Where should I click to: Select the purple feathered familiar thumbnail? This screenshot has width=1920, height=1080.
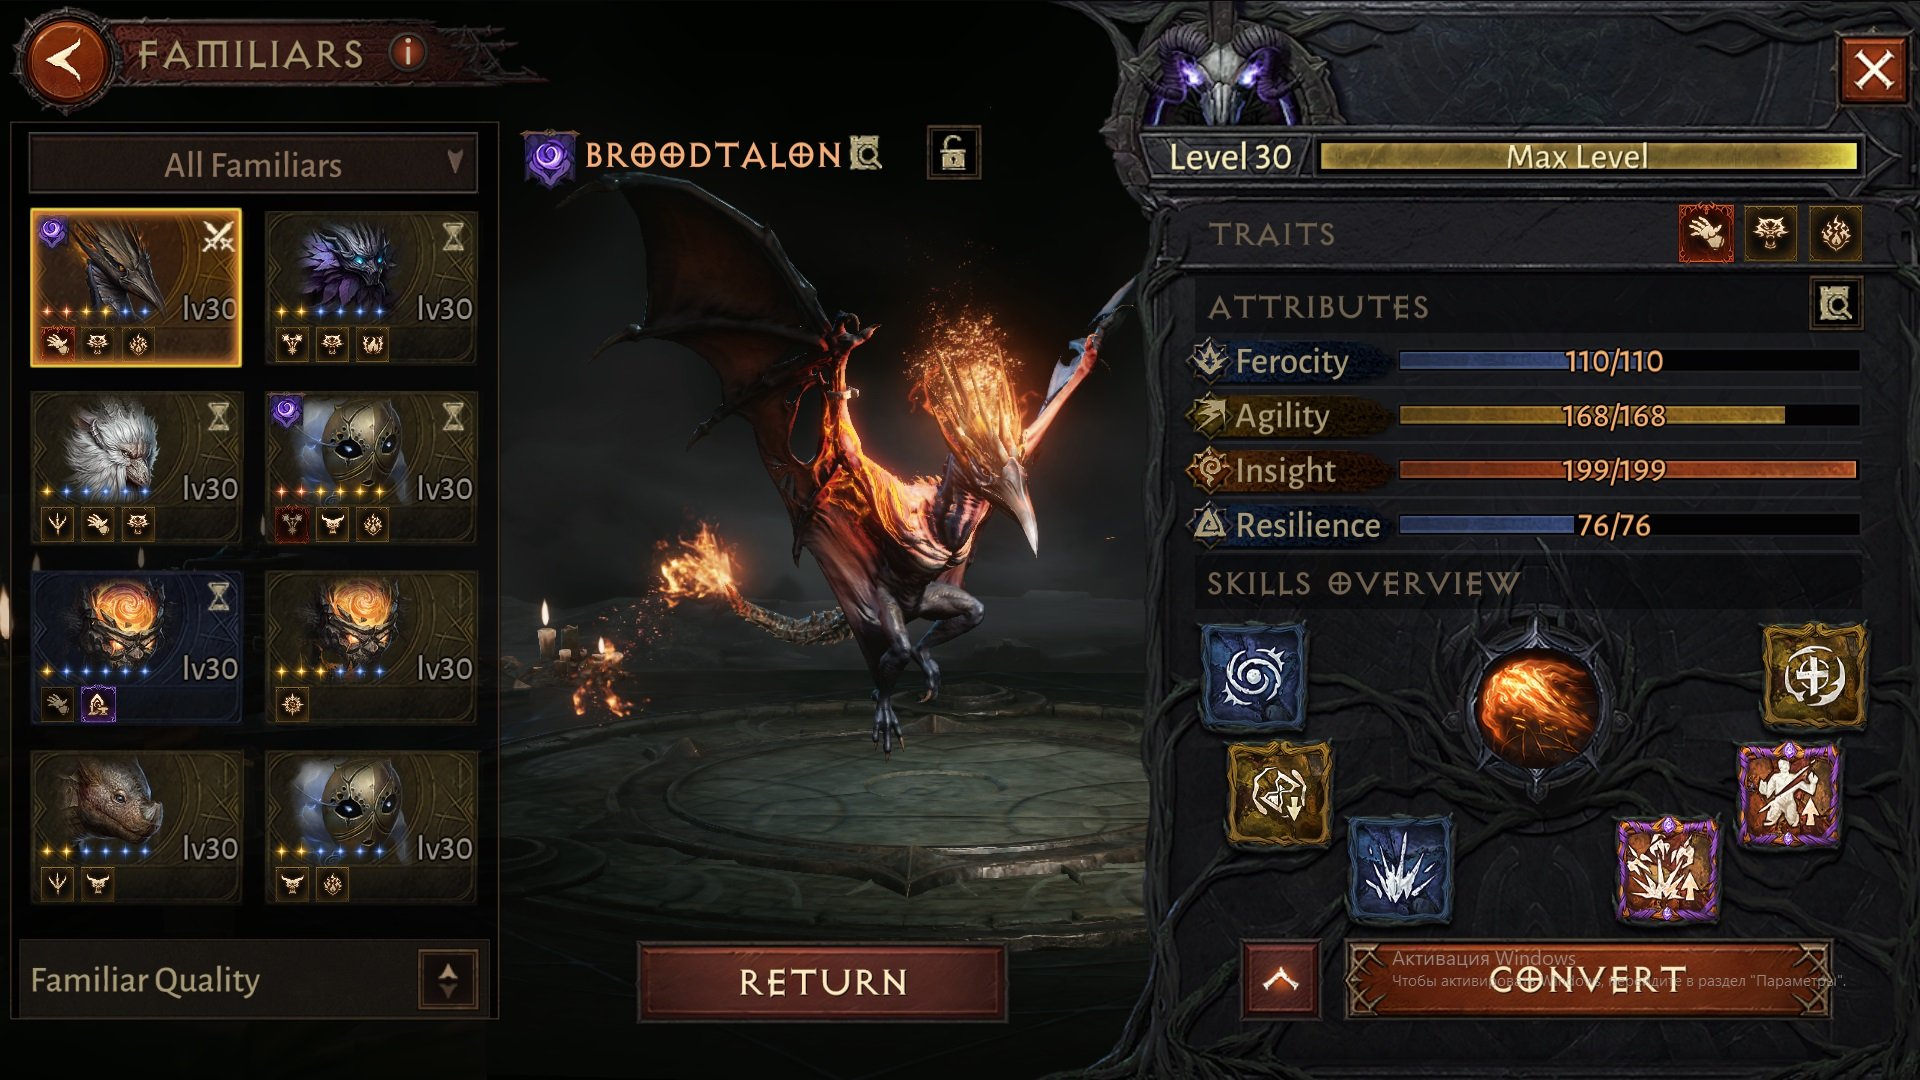(x=371, y=287)
